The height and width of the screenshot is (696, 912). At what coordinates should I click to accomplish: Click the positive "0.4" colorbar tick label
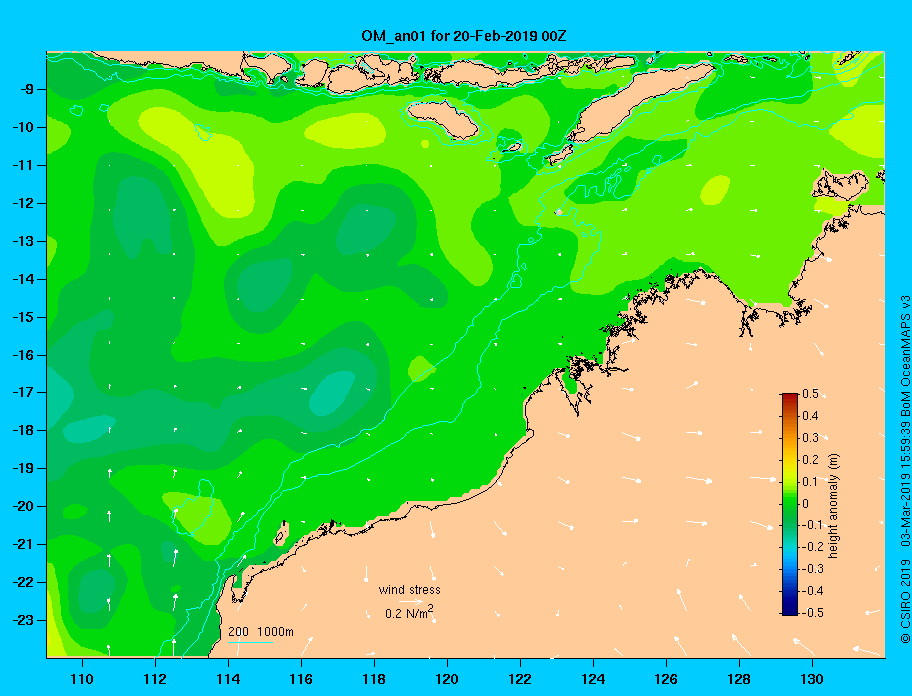(810, 416)
